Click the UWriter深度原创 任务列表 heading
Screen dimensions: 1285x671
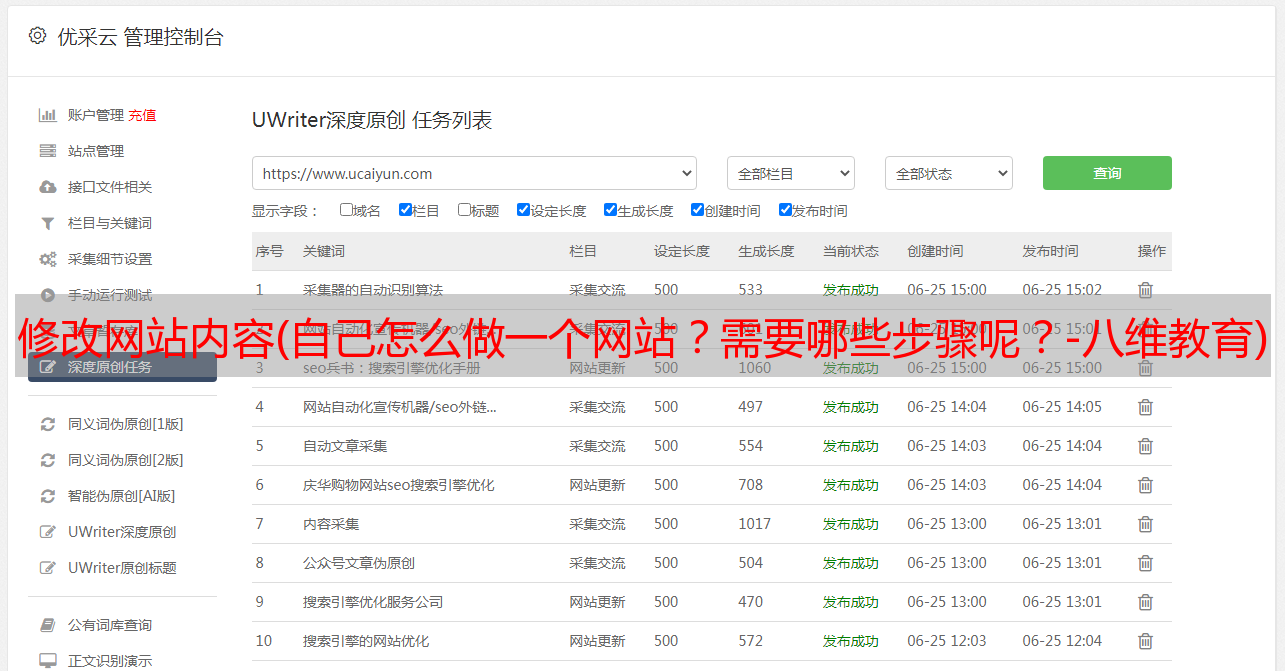372,120
